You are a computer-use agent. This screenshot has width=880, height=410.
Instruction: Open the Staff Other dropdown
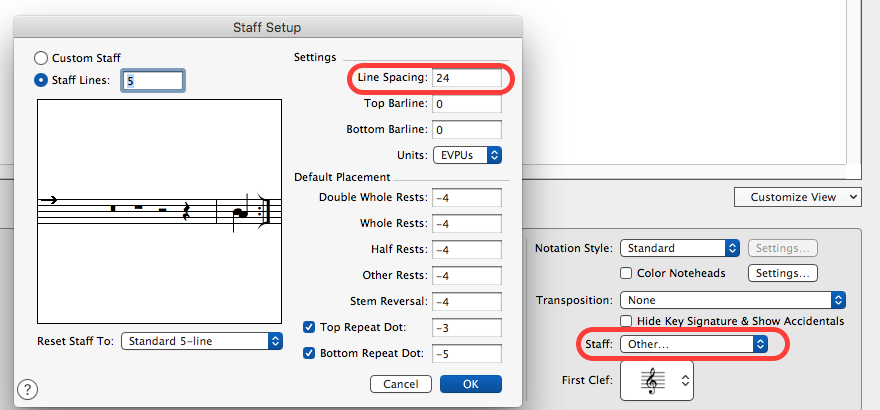[x=694, y=344]
